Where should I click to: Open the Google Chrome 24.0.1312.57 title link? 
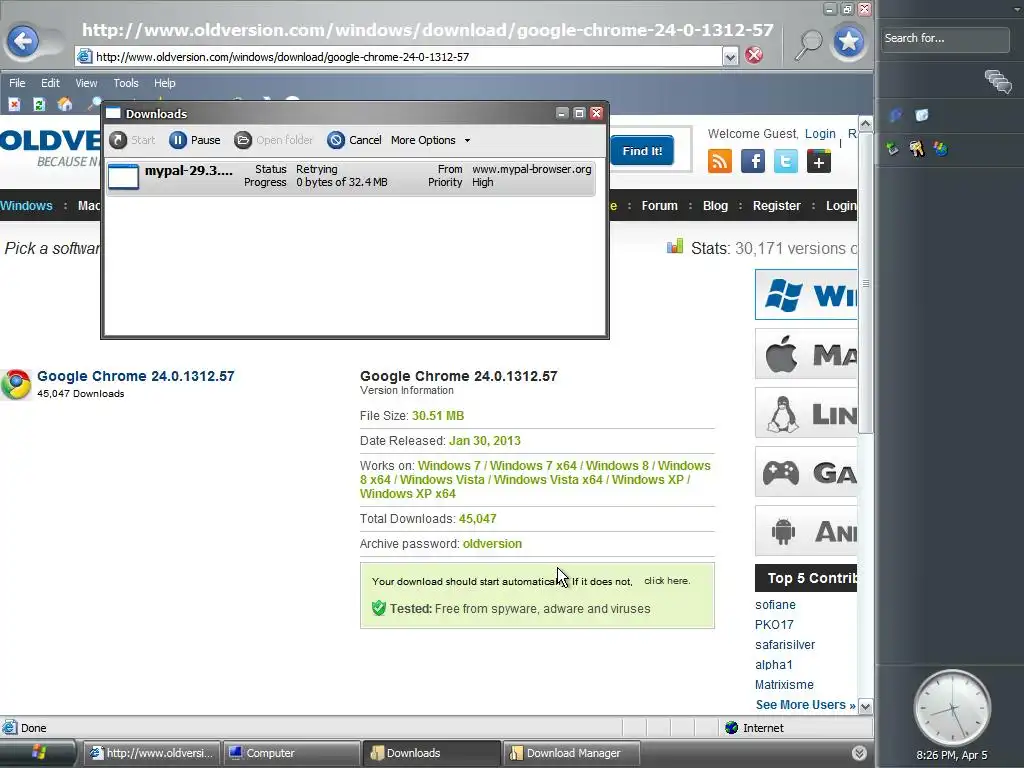135,376
